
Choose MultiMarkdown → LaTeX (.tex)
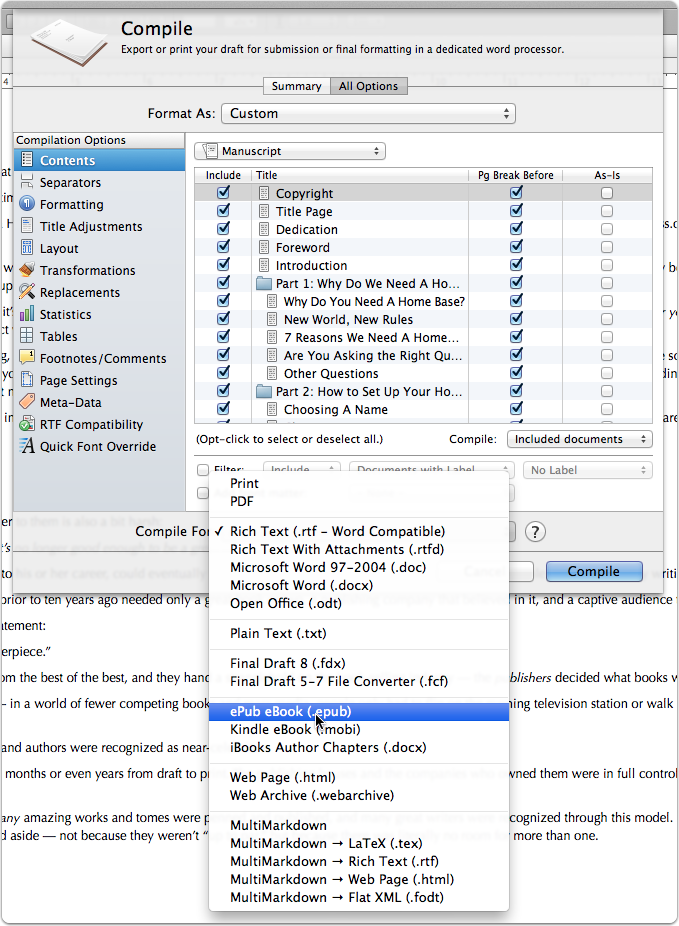pyautogui.click(x=359, y=843)
